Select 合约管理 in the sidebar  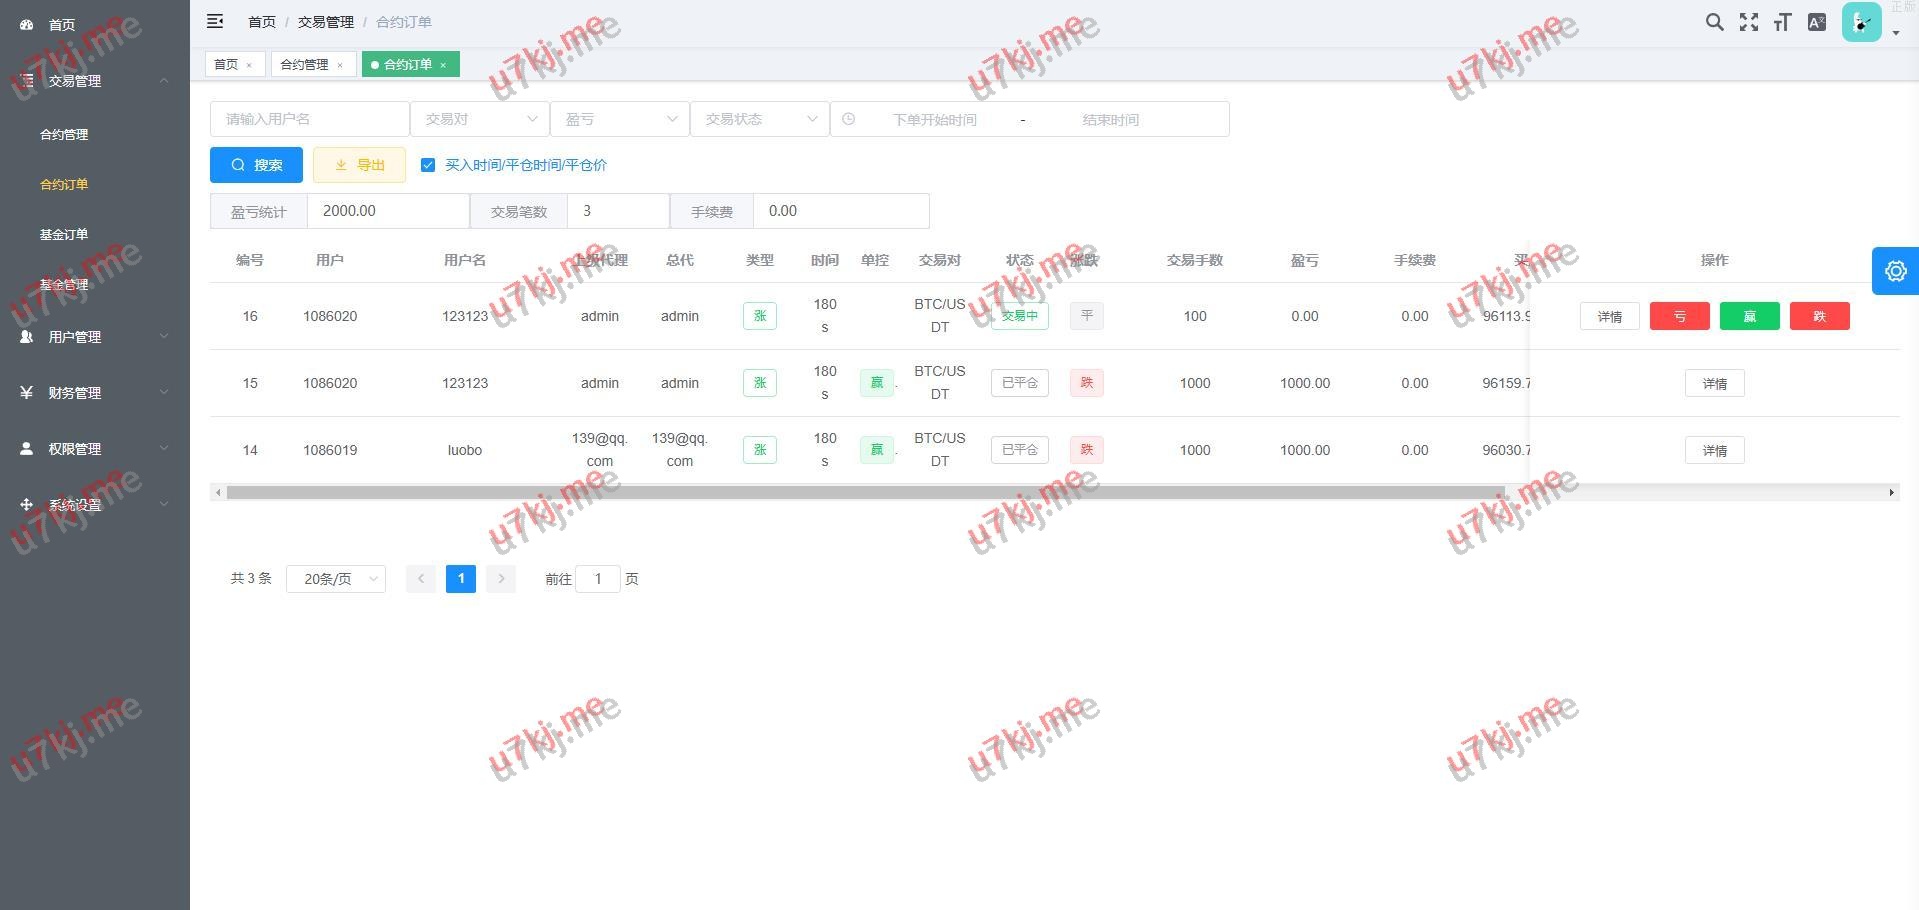(64, 134)
